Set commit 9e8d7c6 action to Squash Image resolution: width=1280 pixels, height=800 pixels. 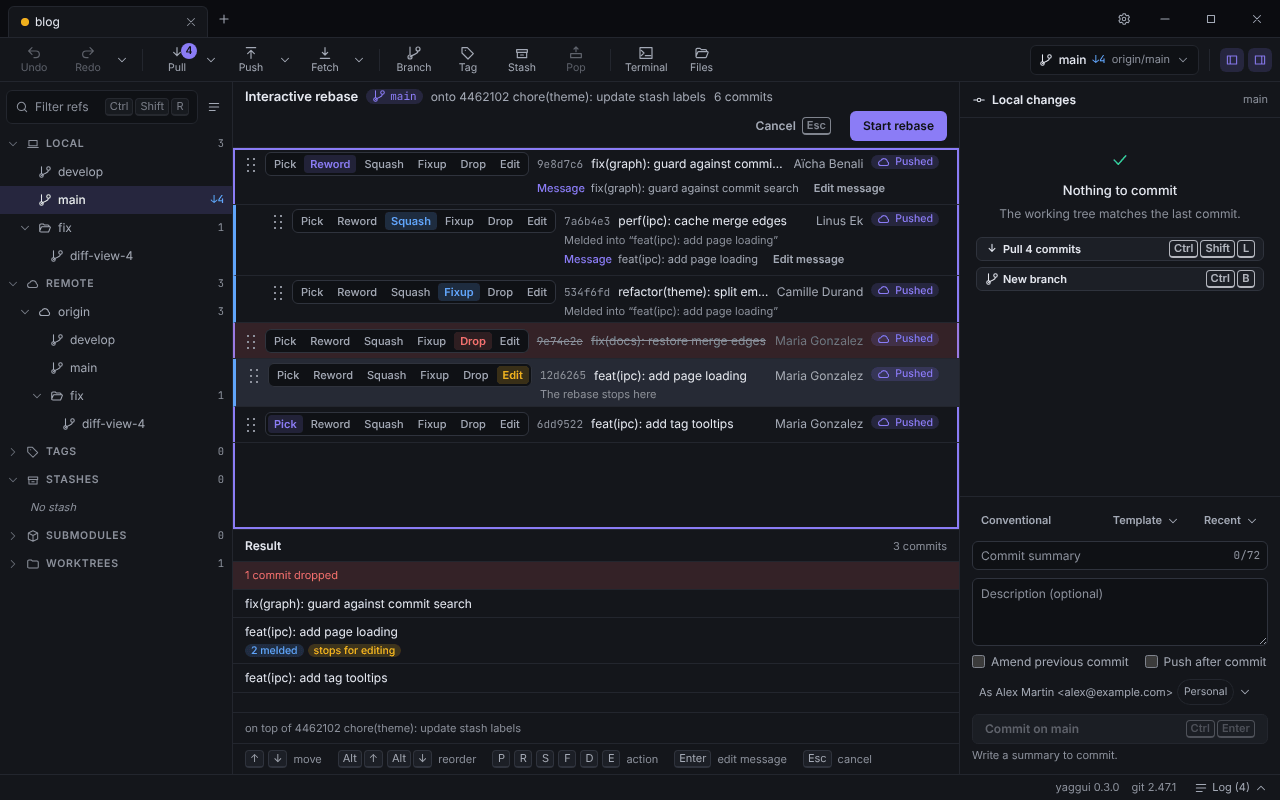point(384,165)
